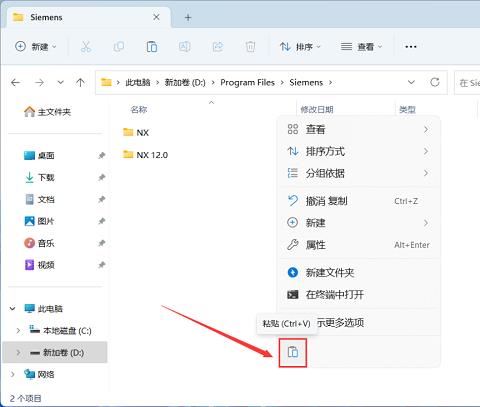Image resolution: width=480 pixels, height=407 pixels.
Task: Go back with the left arrow
Action: (15, 82)
